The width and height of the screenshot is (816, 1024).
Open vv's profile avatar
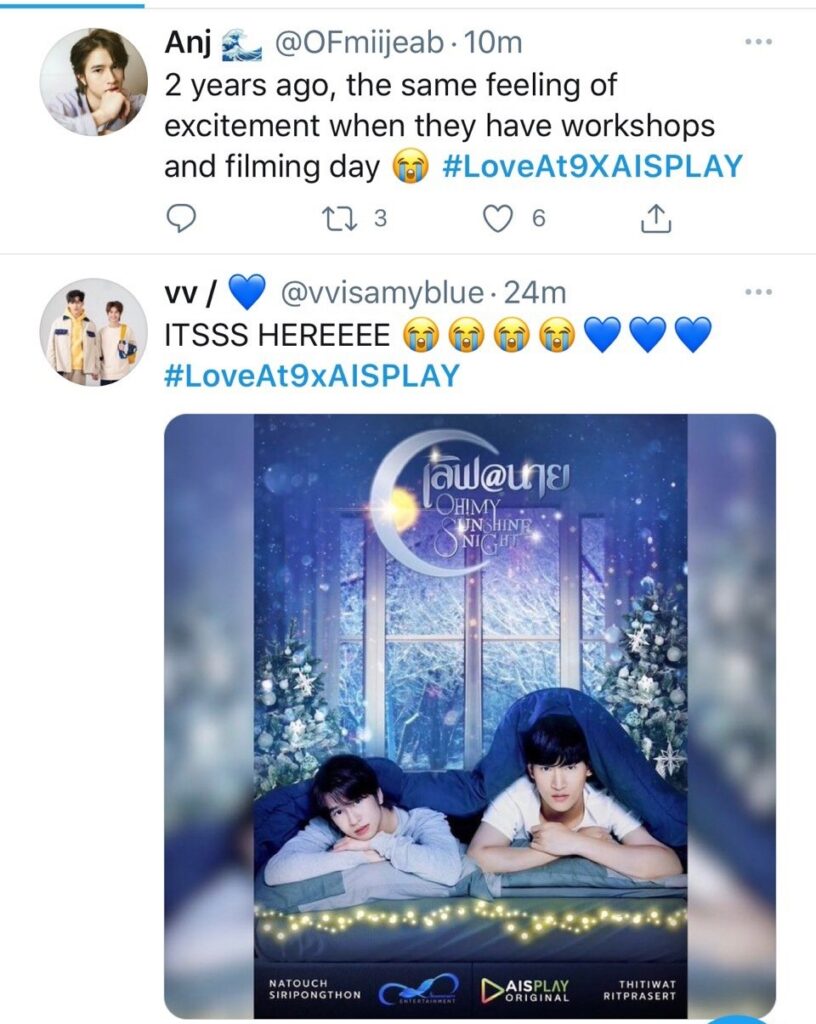93,332
